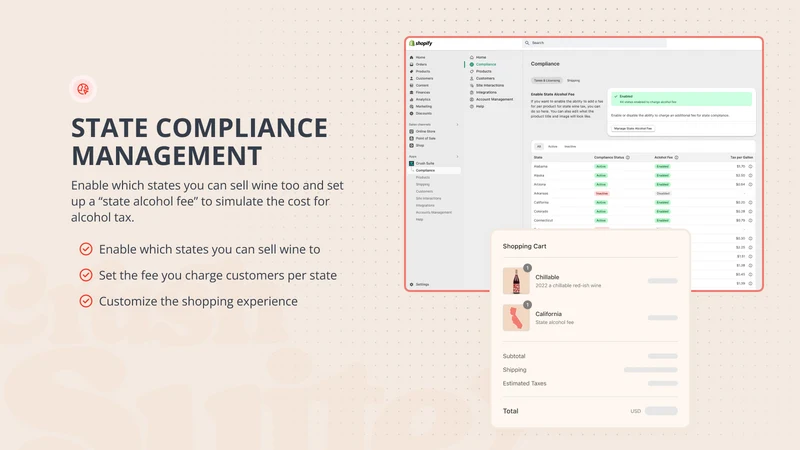
Task: Open Settings at sidebar bottom
Action: (422, 284)
